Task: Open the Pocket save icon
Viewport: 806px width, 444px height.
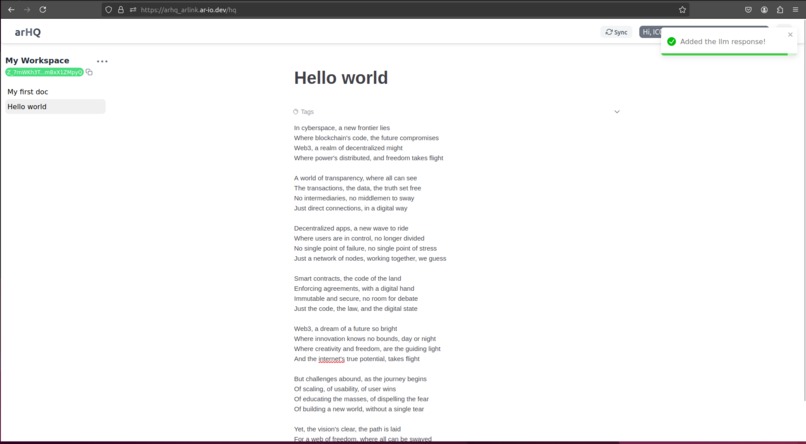Action: [748, 9]
